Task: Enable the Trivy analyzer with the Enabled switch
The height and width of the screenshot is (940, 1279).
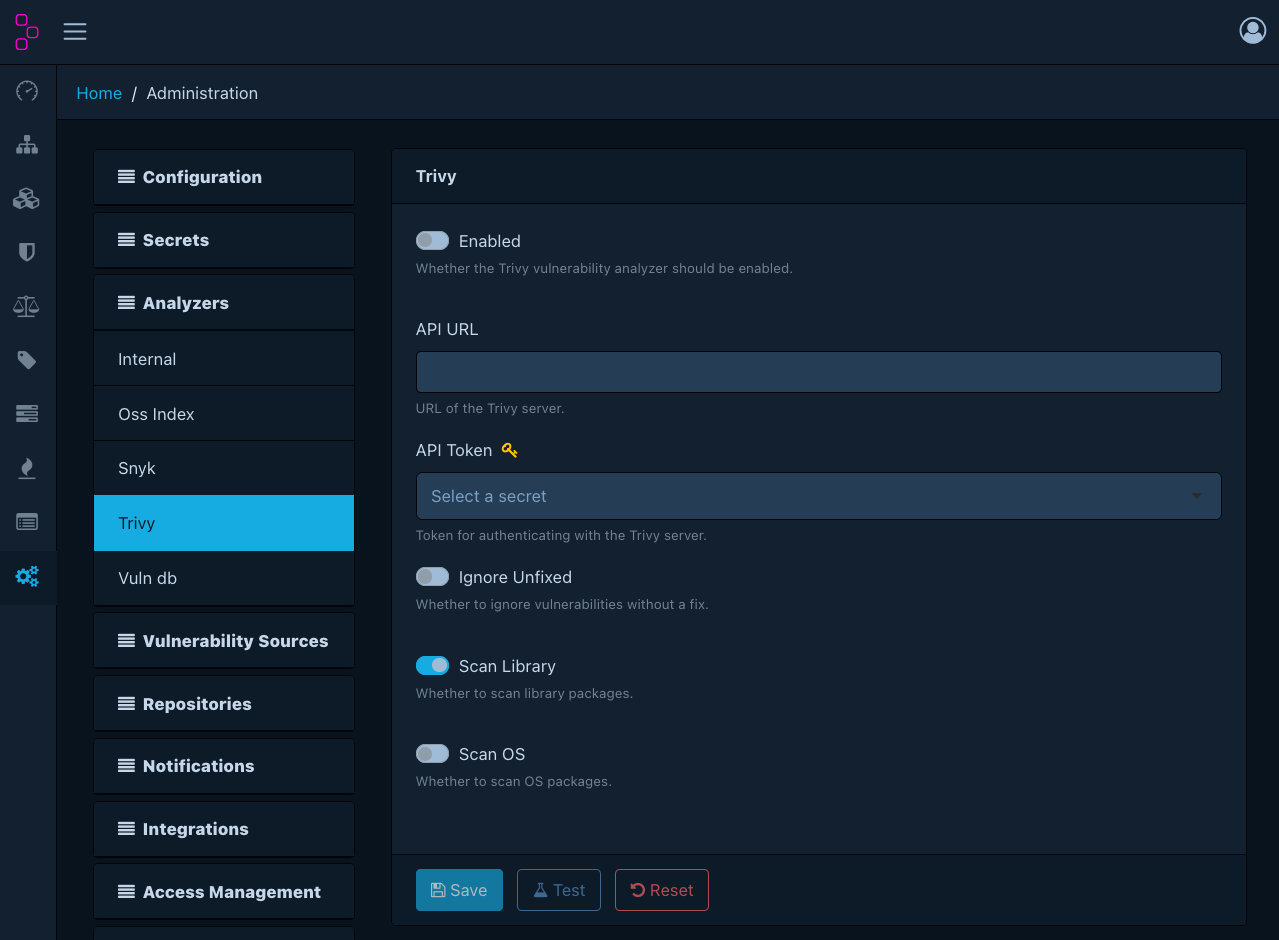Action: (x=432, y=240)
